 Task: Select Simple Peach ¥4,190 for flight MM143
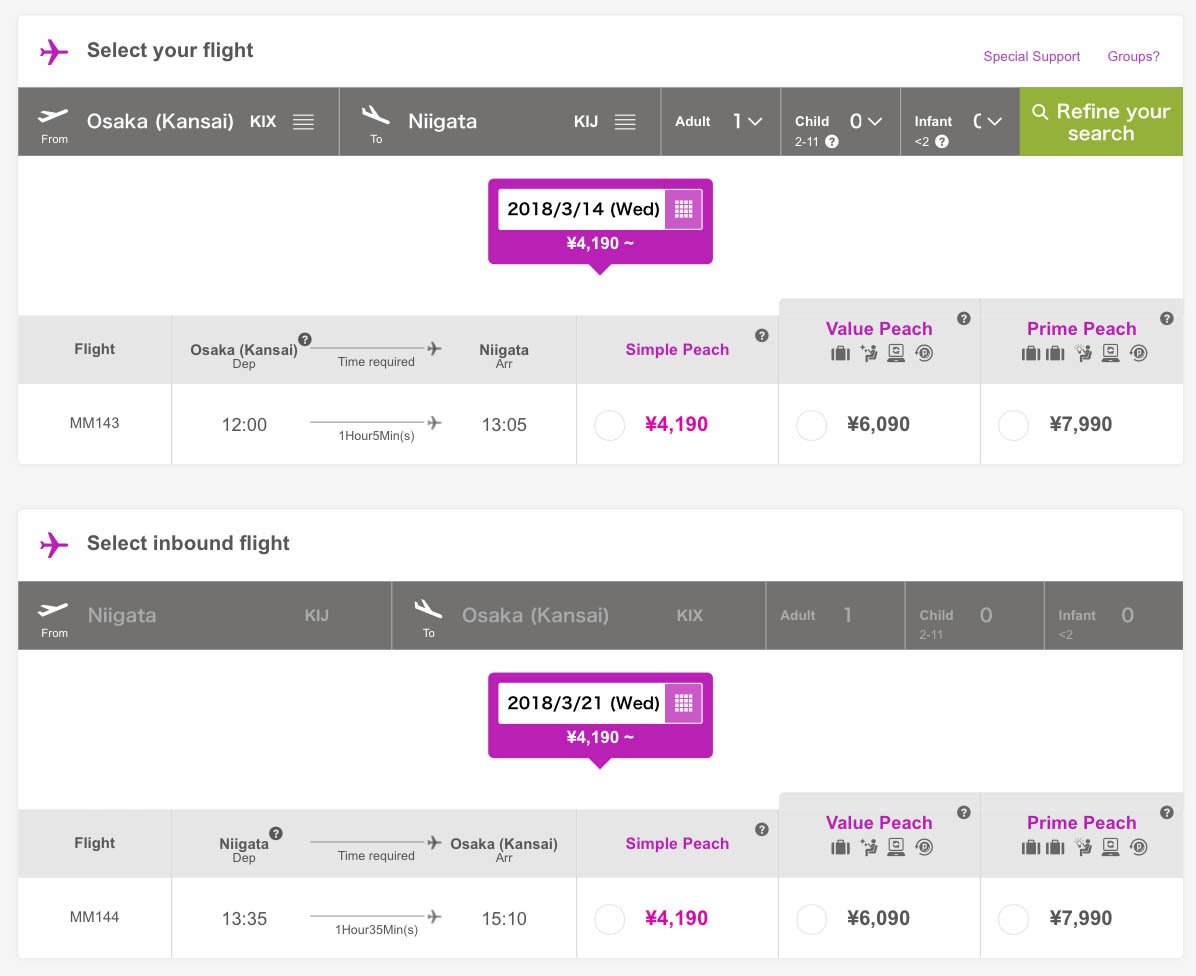pyautogui.click(x=609, y=425)
